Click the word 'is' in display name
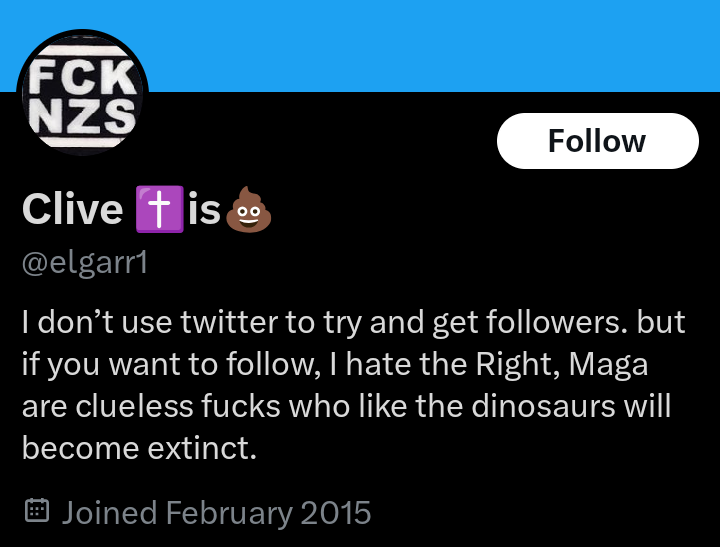This screenshot has height=547, width=720. [204, 209]
